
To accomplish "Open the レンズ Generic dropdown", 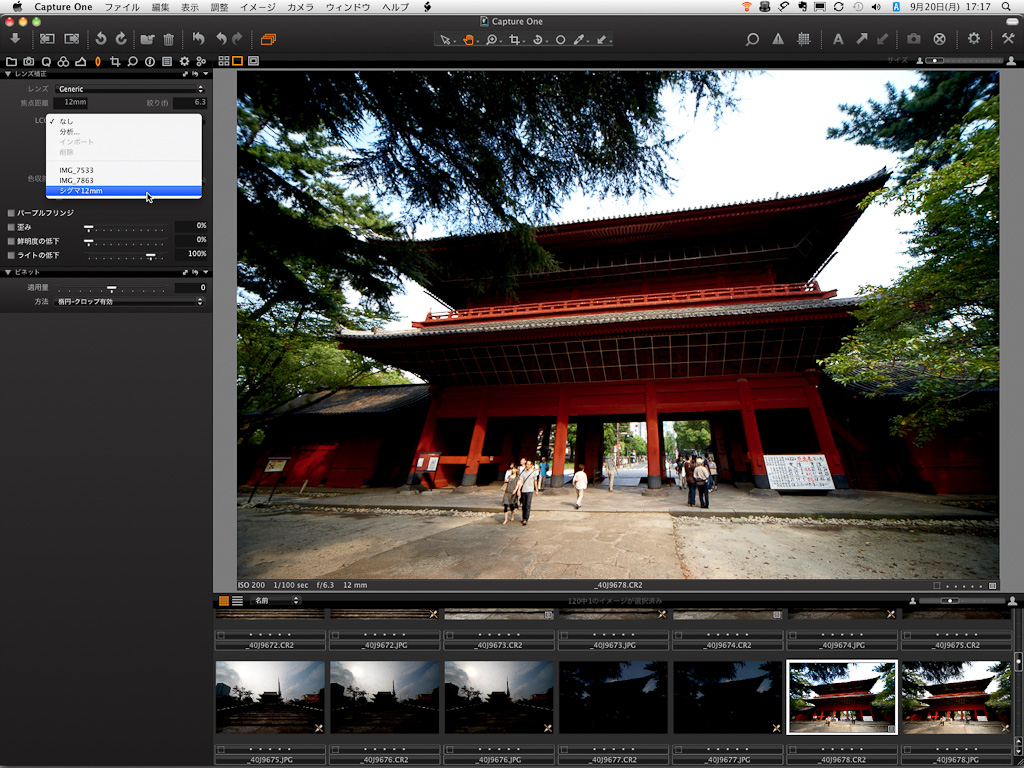I will click(x=130, y=89).
